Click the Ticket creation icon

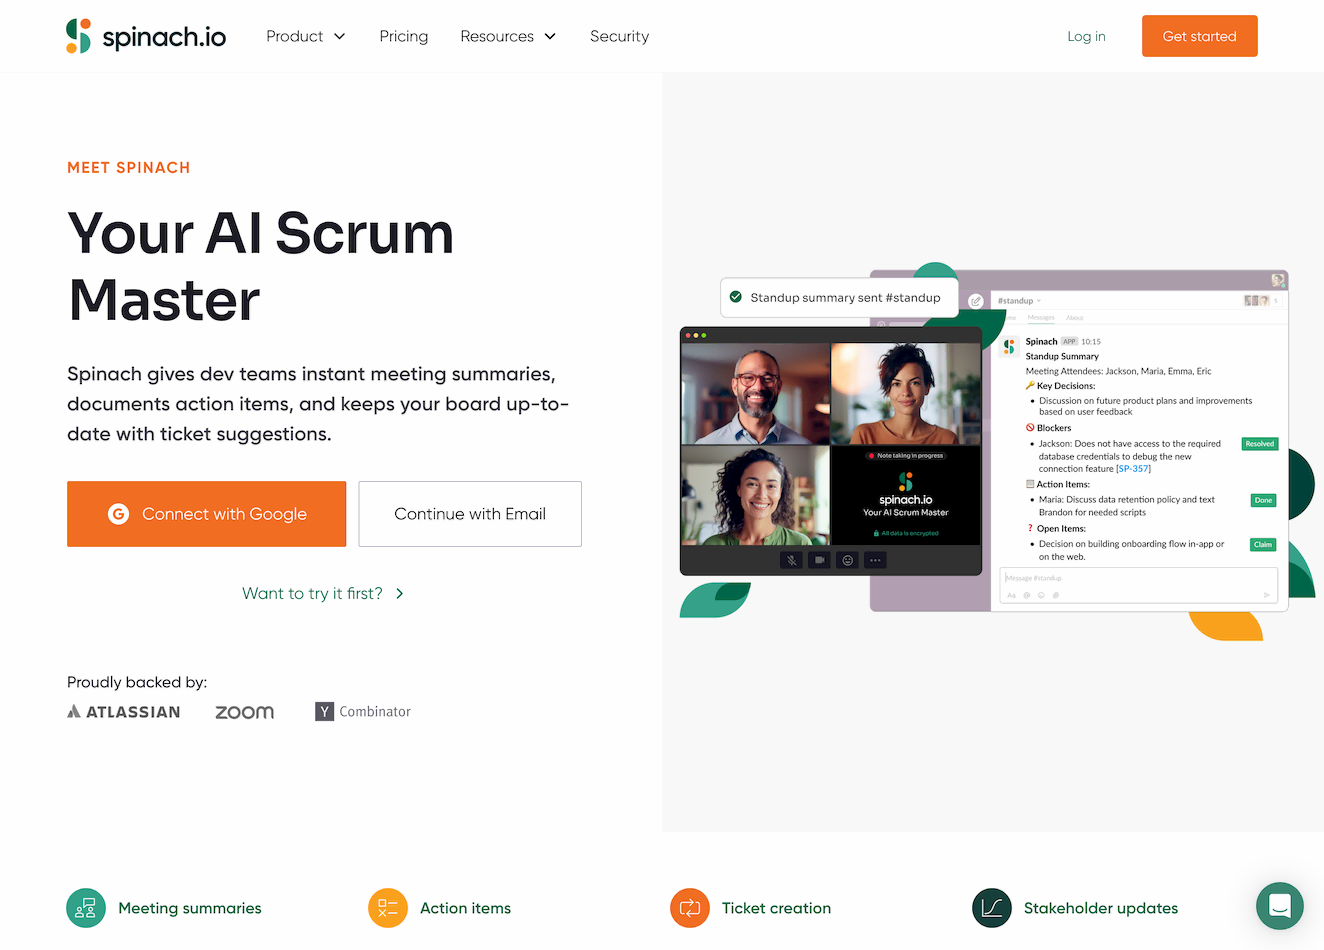[690, 908]
